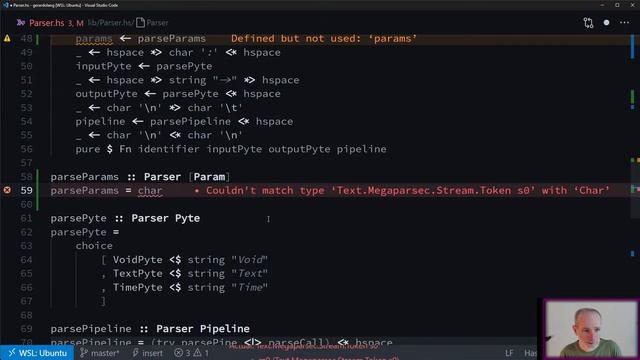Click the underlined 'params' on line 48
The width and height of the screenshot is (640, 360).
[x=94, y=39]
